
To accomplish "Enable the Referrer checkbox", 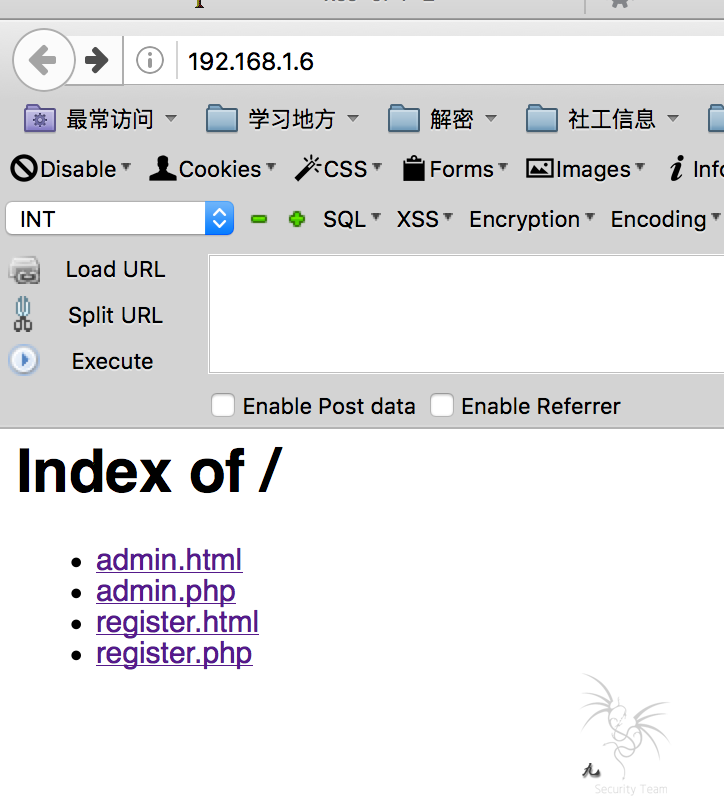I will 442,405.
